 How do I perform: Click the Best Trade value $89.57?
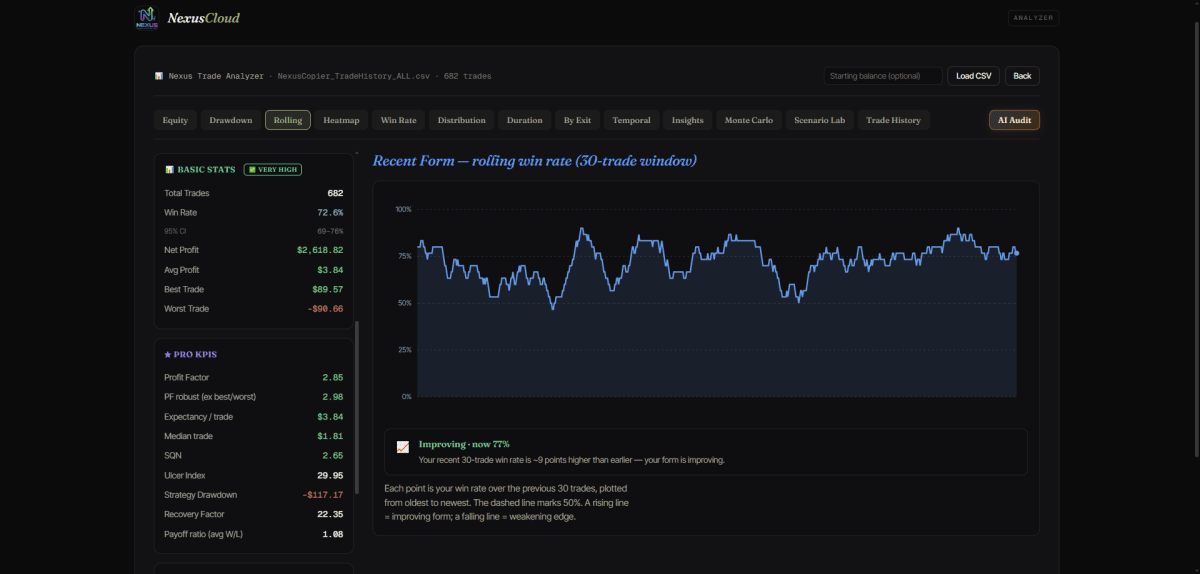click(327, 289)
